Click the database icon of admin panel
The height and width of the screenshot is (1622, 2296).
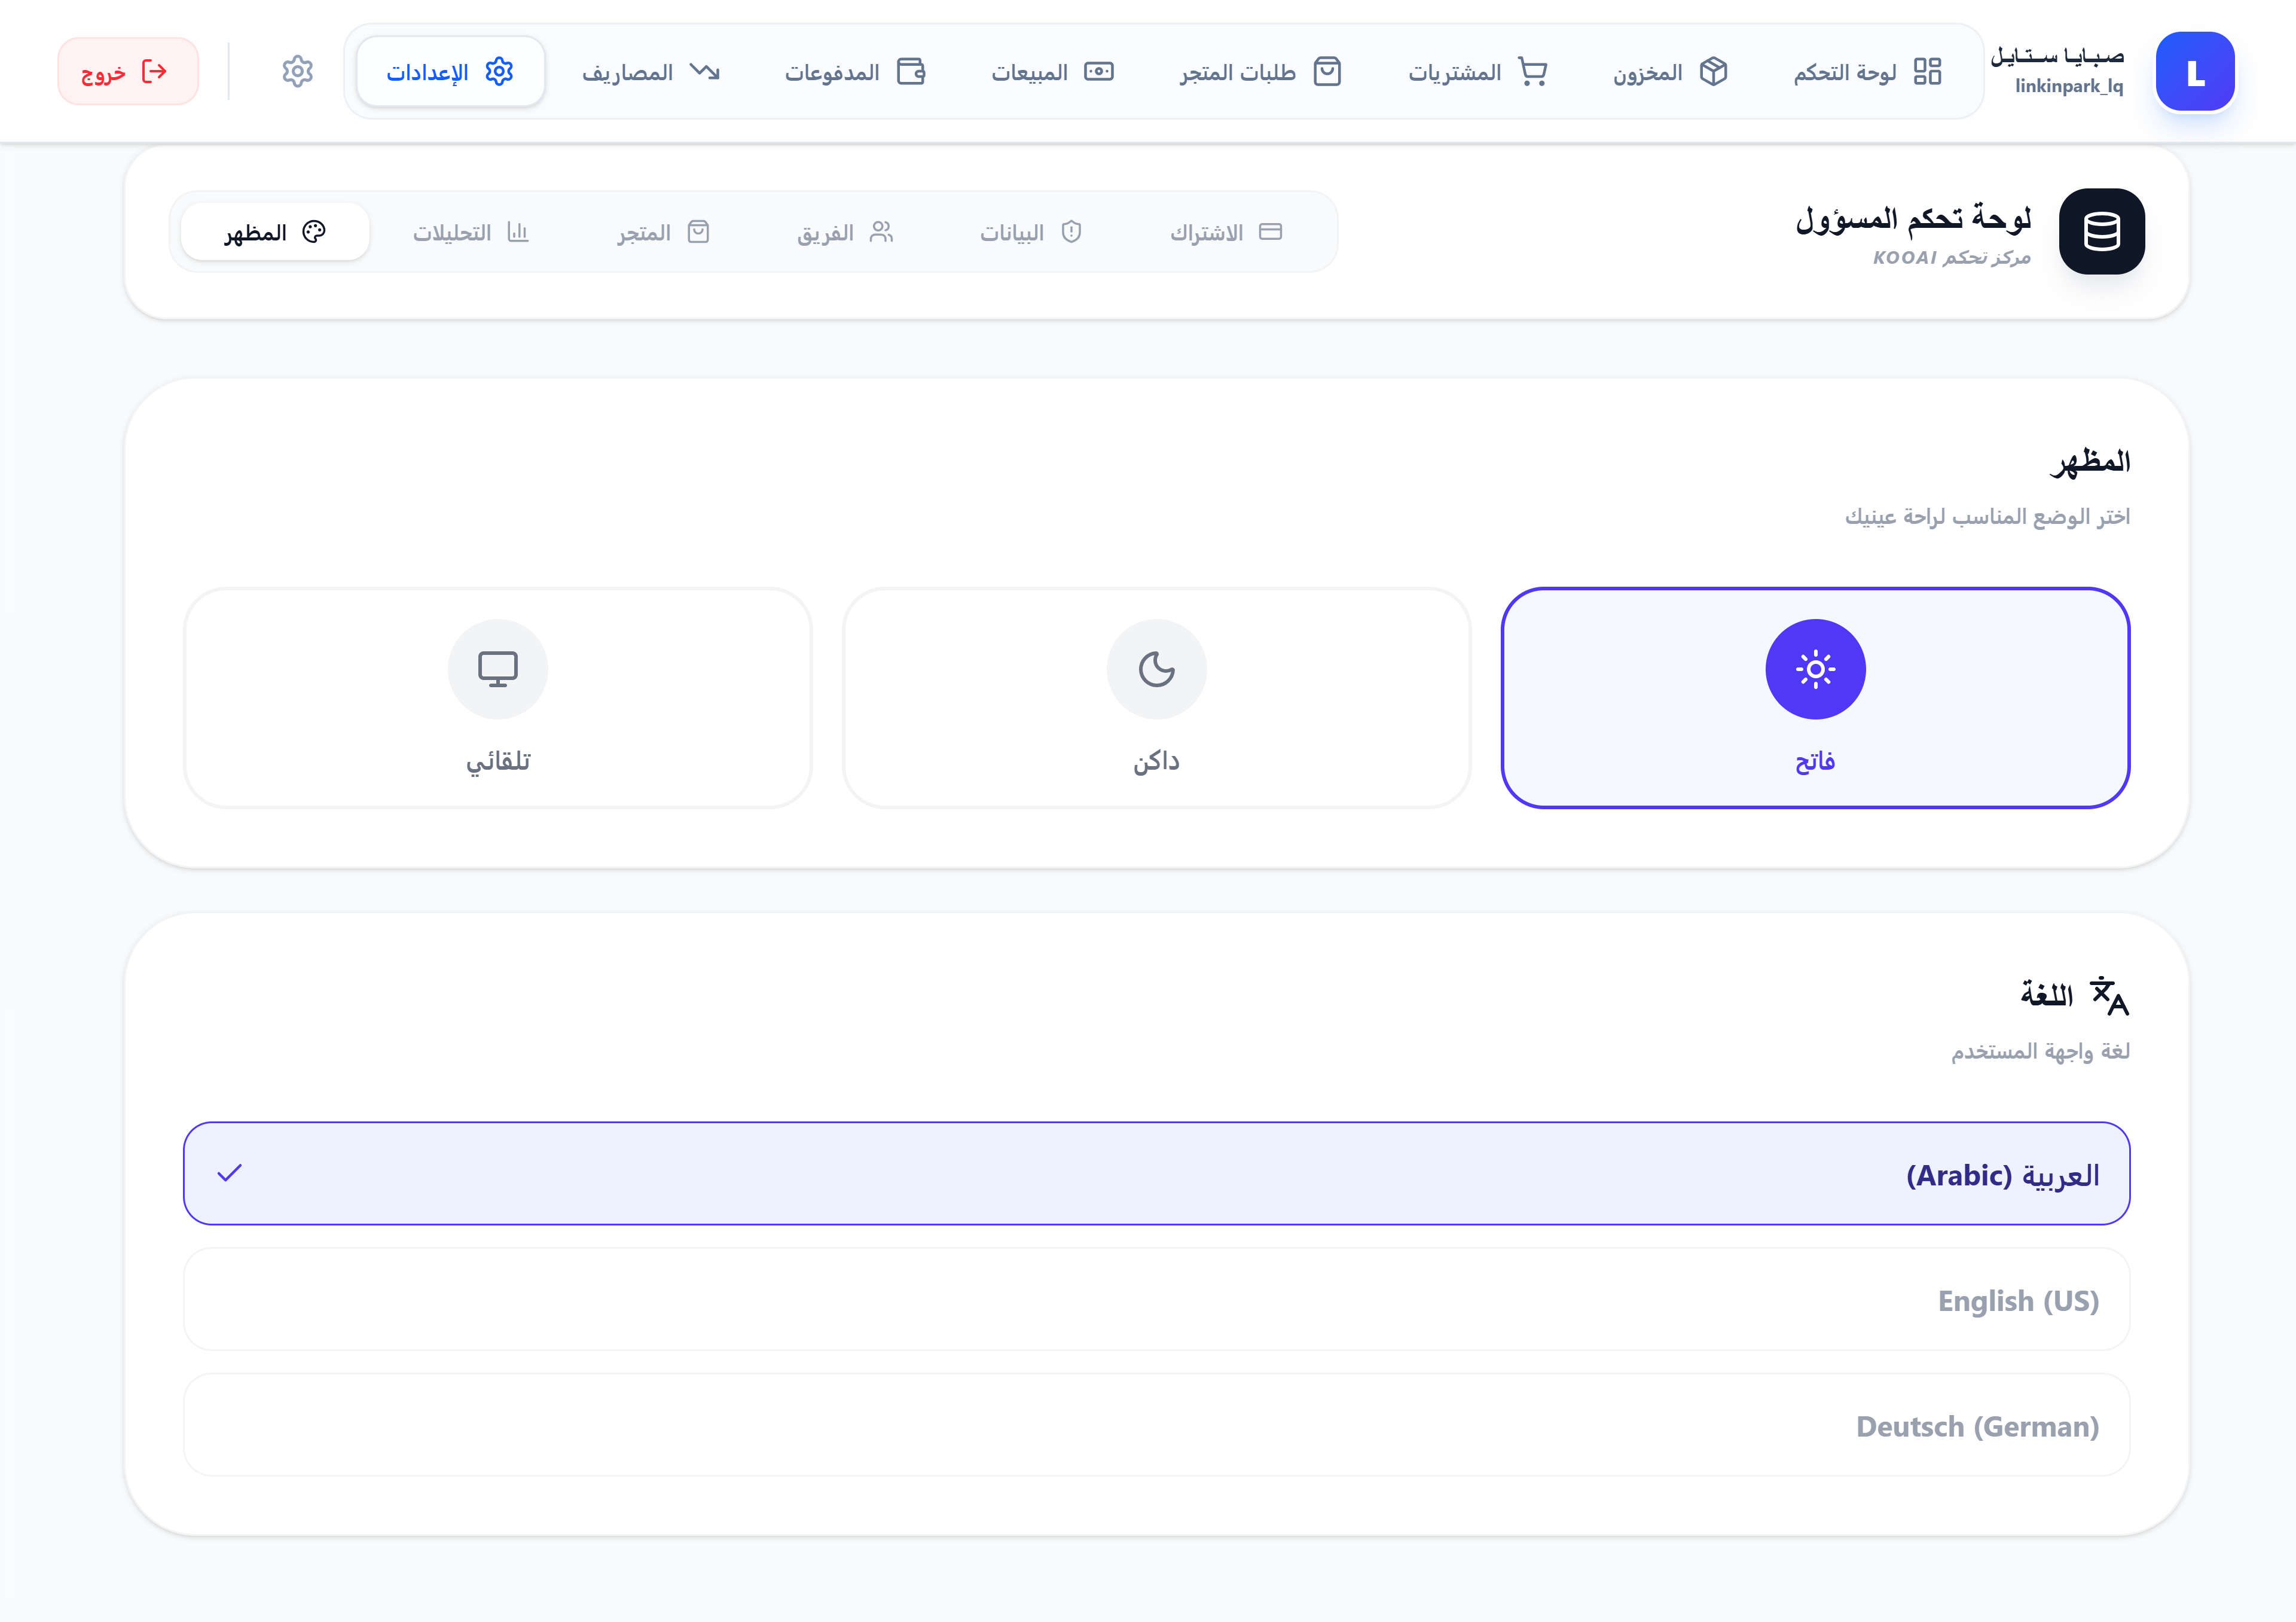click(x=2101, y=231)
